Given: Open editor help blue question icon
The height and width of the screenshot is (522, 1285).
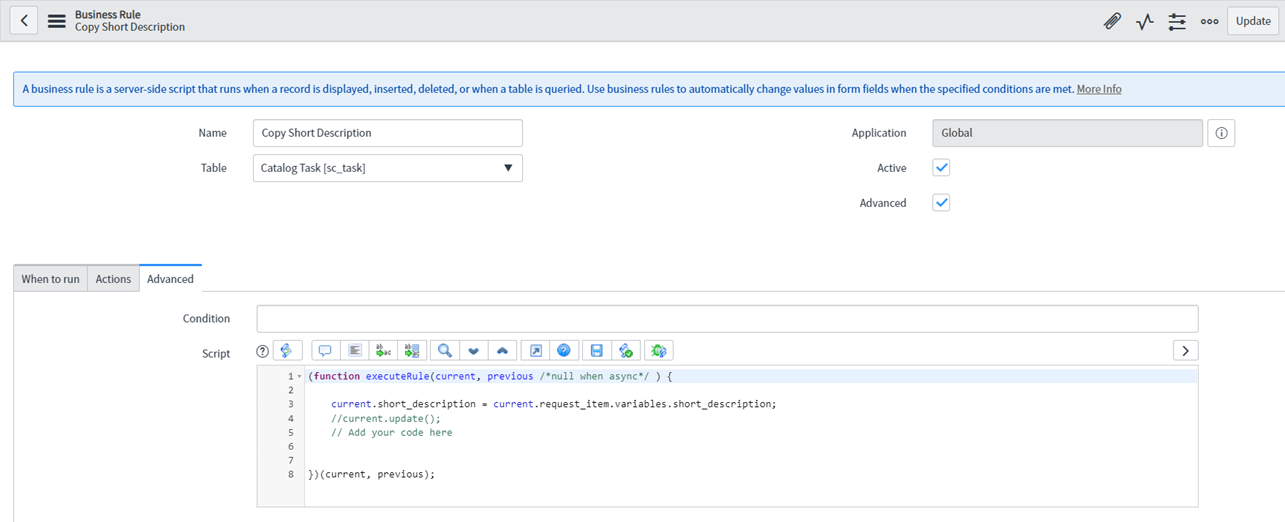Looking at the screenshot, I should [x=564, y=351].
